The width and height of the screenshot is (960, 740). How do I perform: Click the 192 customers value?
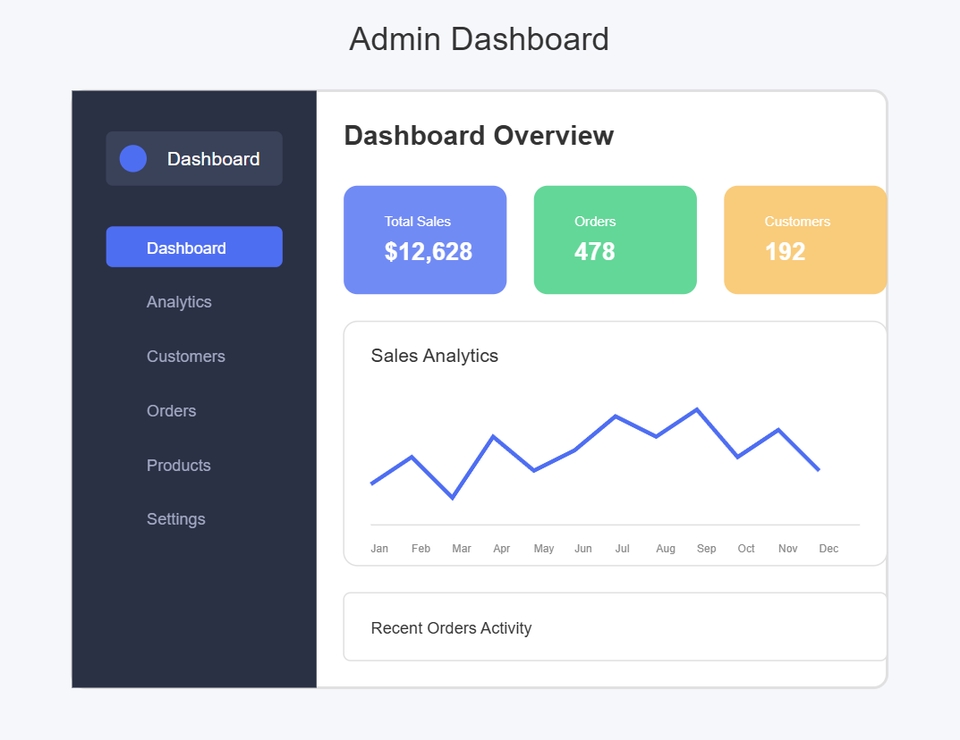(x=785, y=252)
